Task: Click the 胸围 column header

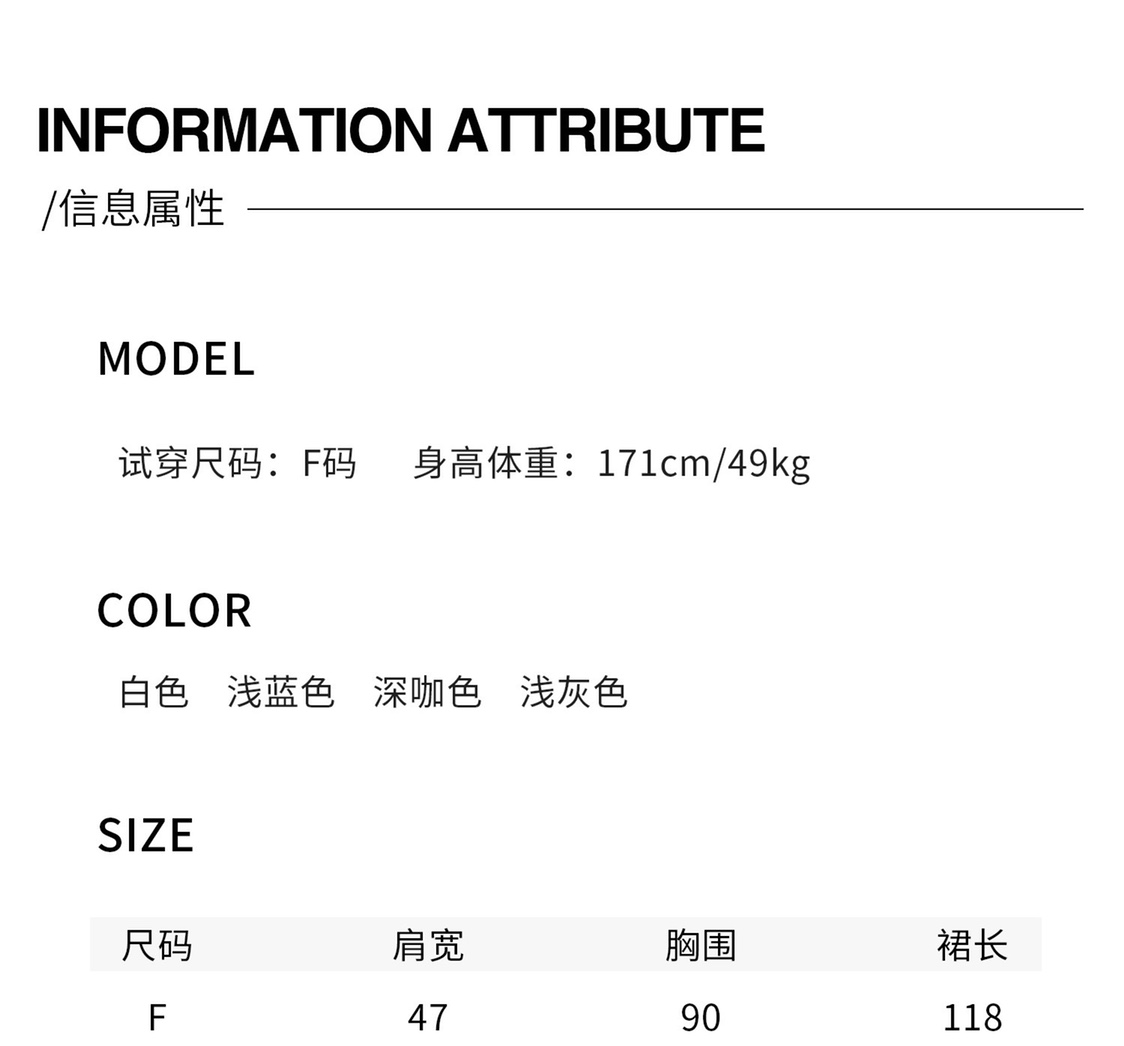Action: coord(700,945)
